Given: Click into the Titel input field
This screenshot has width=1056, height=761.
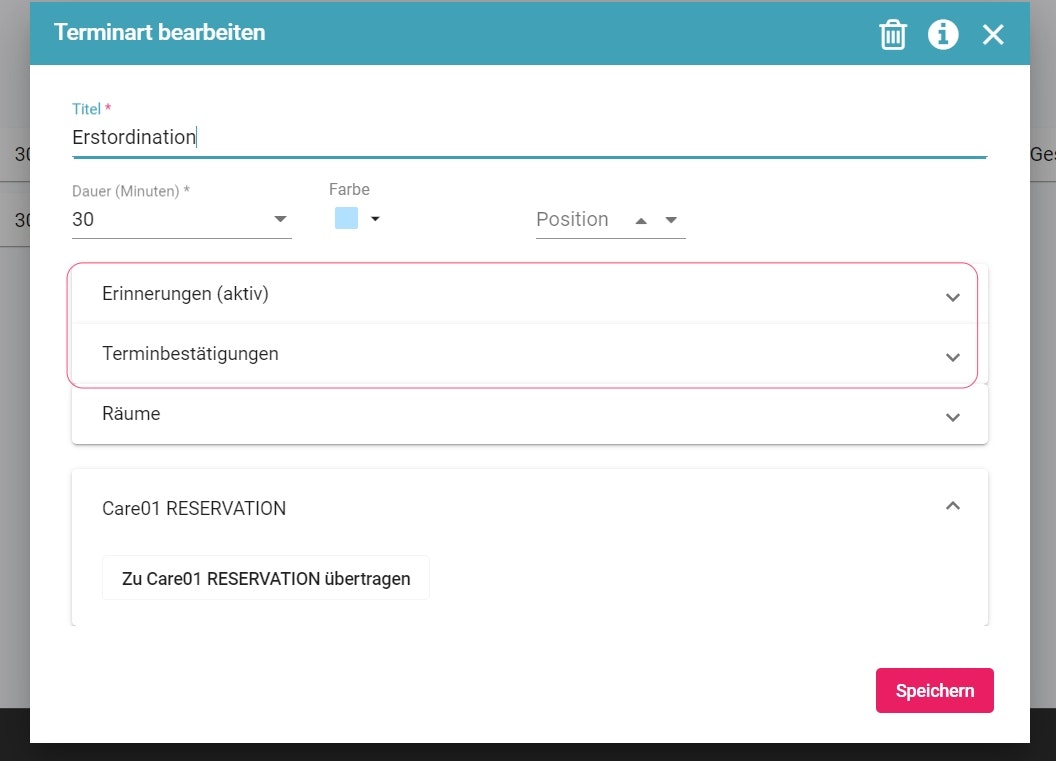Looking at the screenshot, I should [528, 138].
